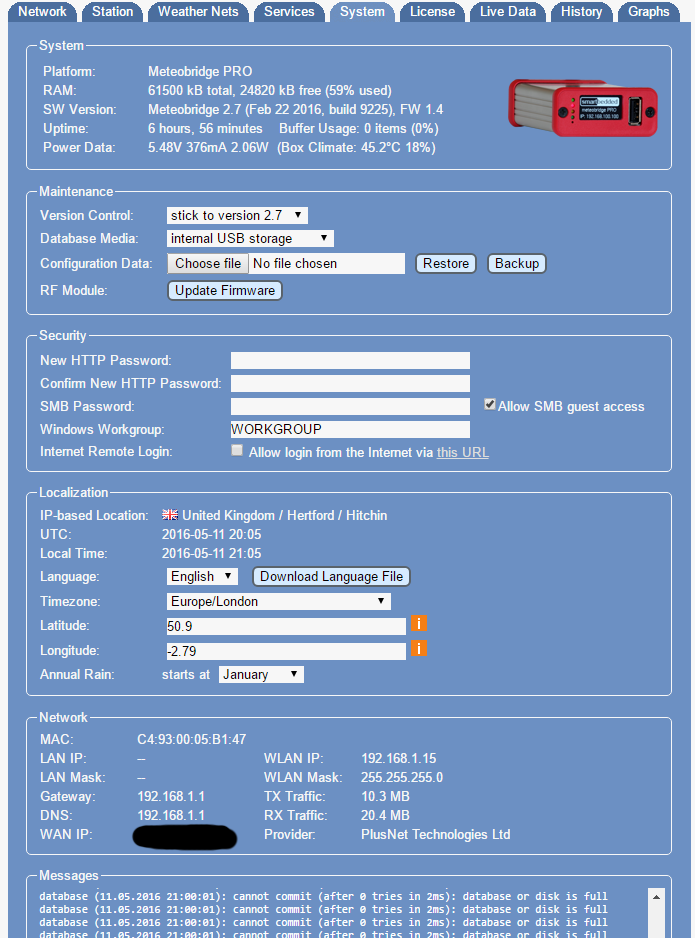Click the orange info icon beside Latitude
Screen dimensions: 695x938
(x=419, y=624)
